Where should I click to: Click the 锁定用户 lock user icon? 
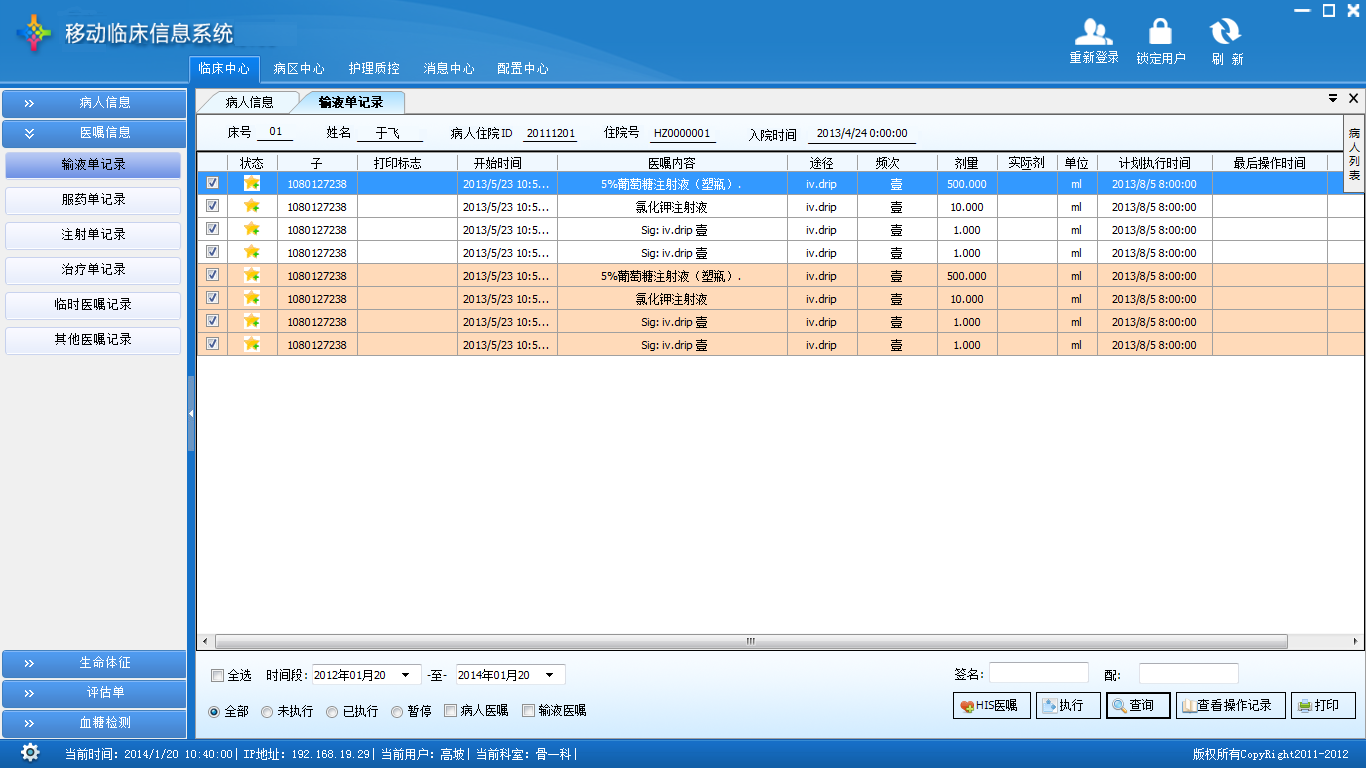tap(1160, 33)
